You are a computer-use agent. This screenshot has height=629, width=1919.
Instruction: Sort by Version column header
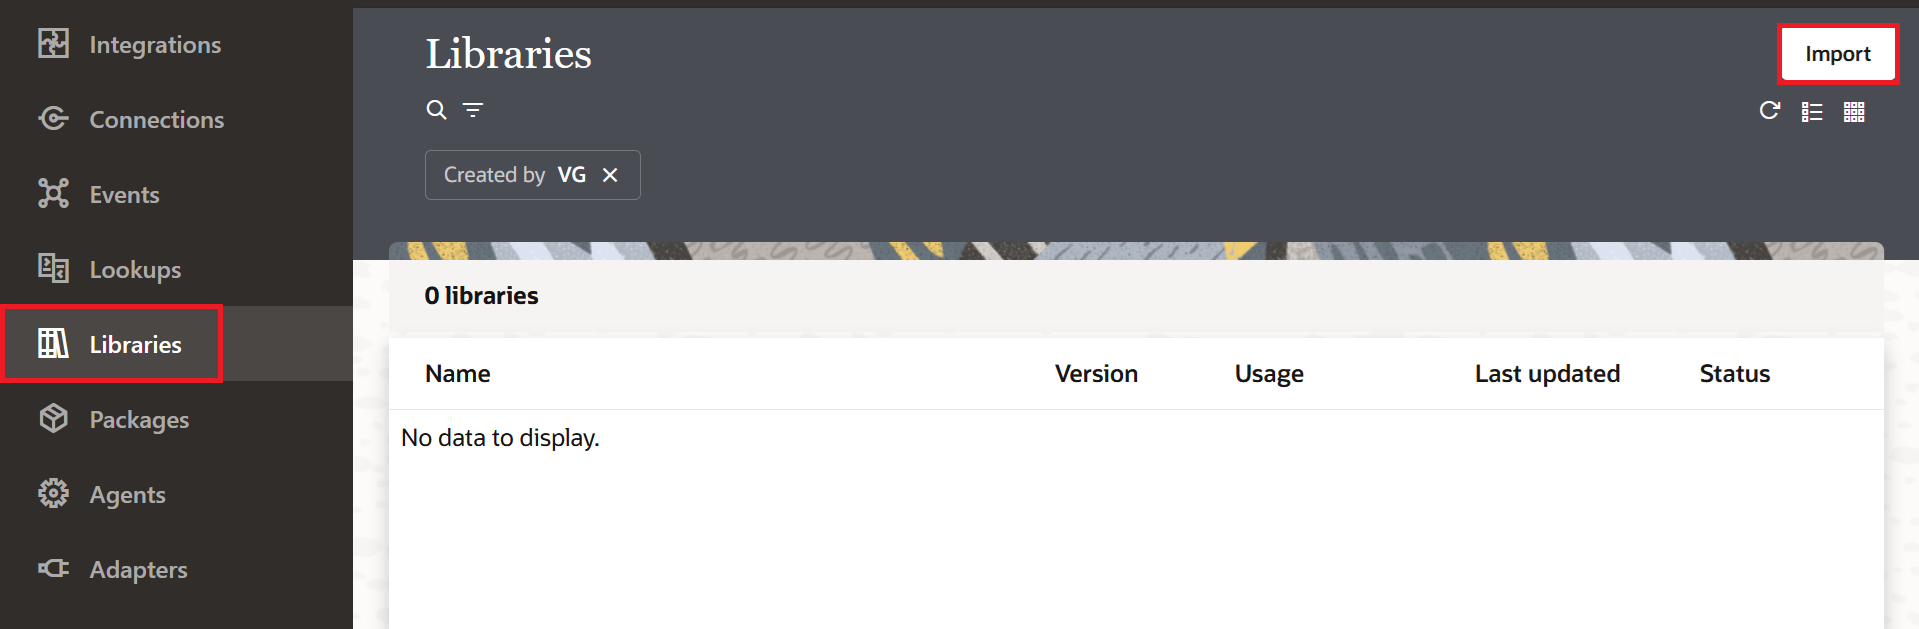click(1096, 374)
